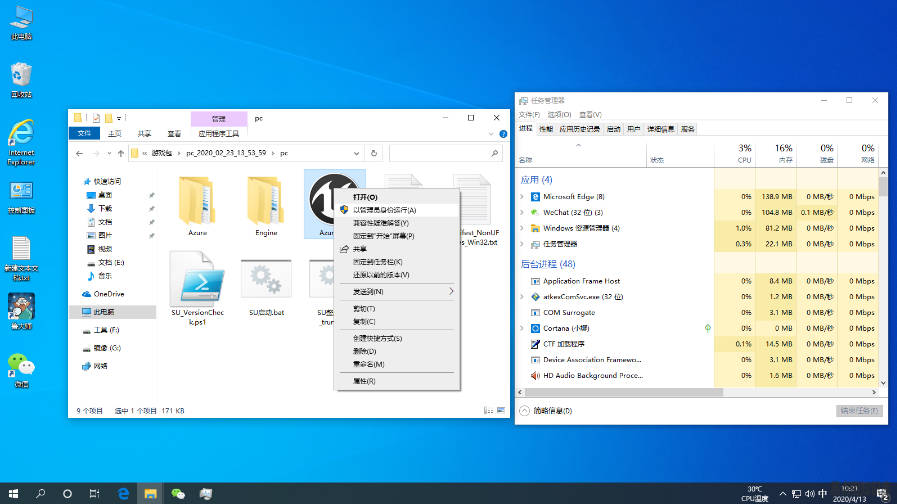This screenshot has width=897, height=504.
Task: Choose 以管理员身份运行(A) in the context menu
Action: point(384,210)
